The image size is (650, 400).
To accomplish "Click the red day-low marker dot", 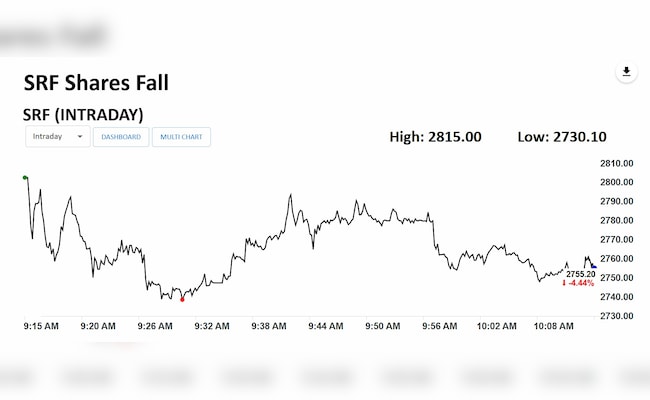I will (182, 299).
